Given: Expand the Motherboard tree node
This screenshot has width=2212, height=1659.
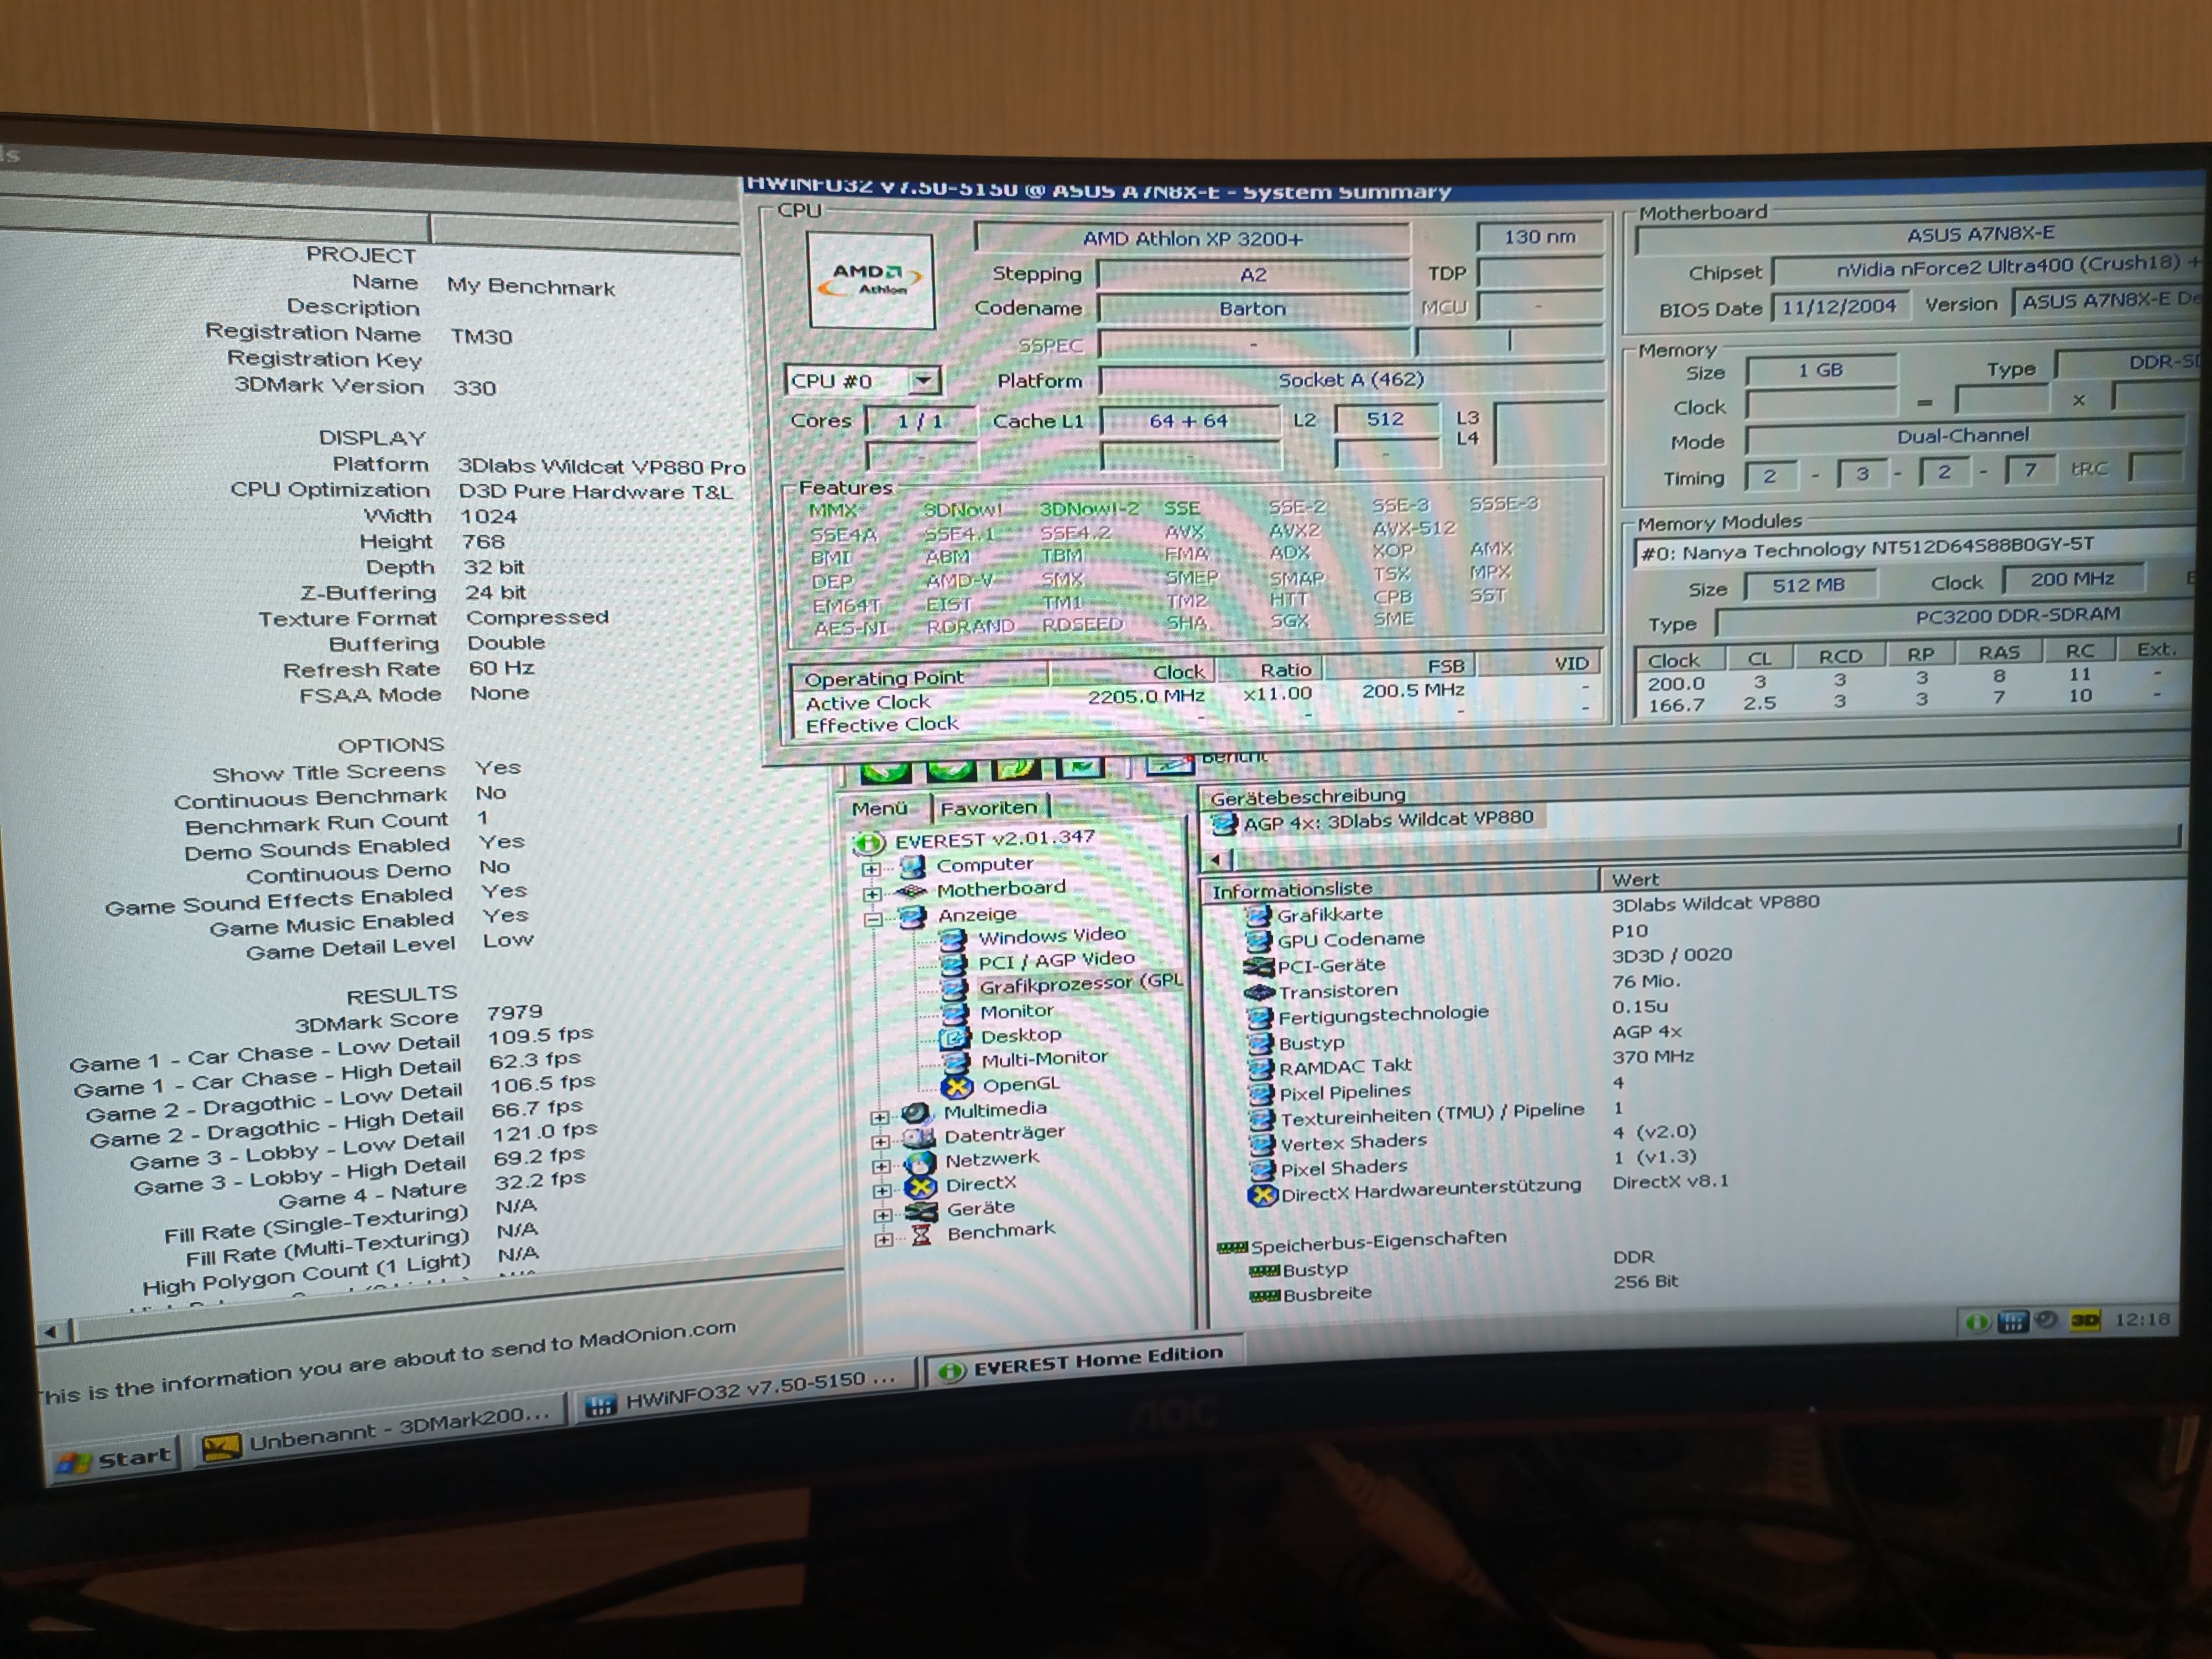Looking at the screenshot, I should point(872,894).
